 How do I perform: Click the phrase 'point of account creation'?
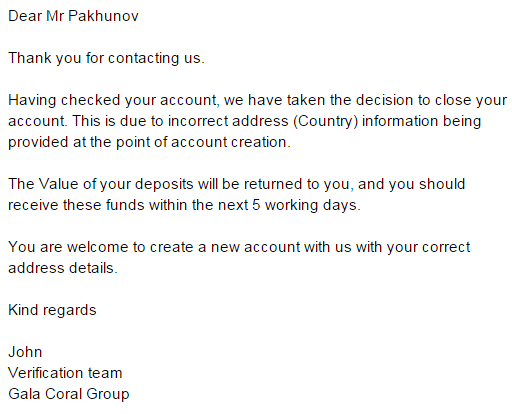coord(201,142)
